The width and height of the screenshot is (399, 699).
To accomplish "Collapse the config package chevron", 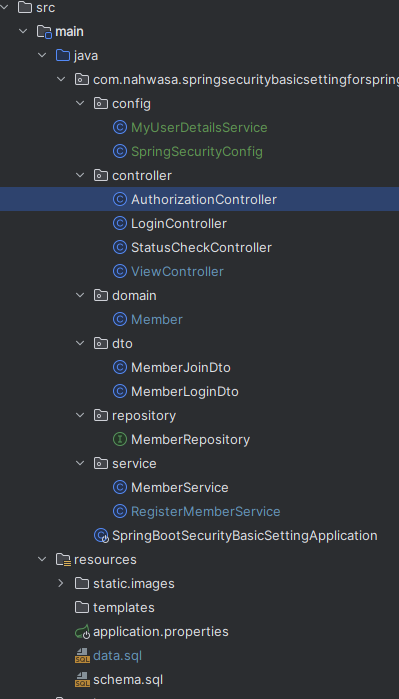I will click(x=80, y=103).
